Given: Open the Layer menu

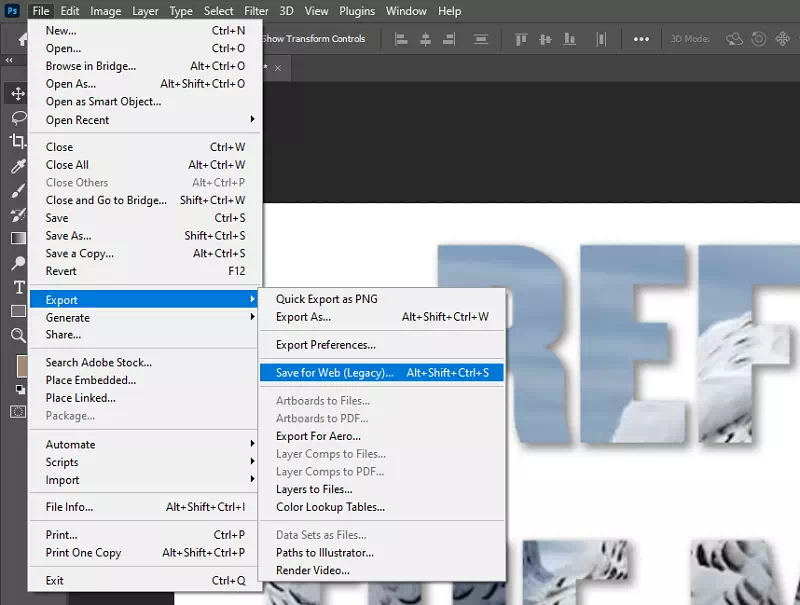Looking at the screenshot, I should (x=145, y=11).
